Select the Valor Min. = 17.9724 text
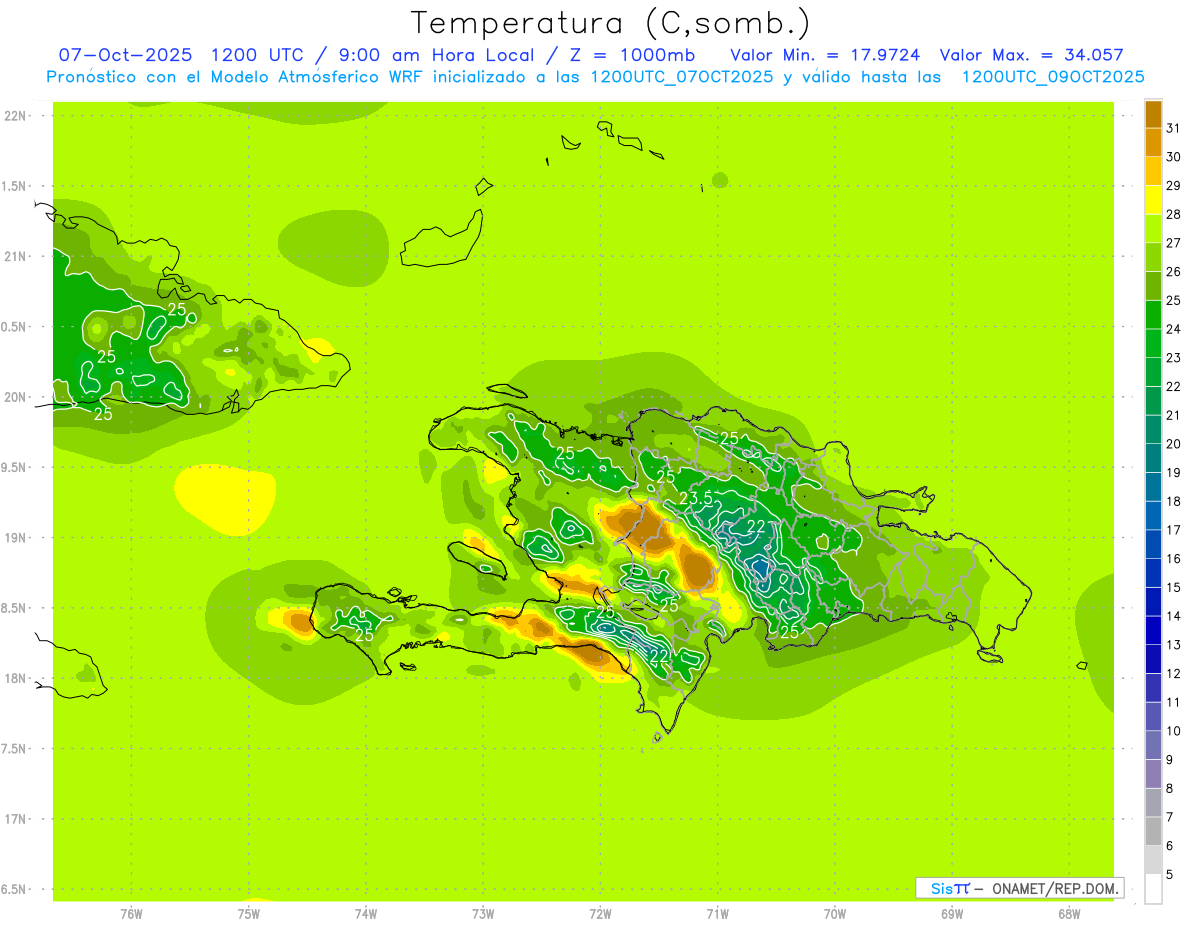 click(x=825, y=55)
